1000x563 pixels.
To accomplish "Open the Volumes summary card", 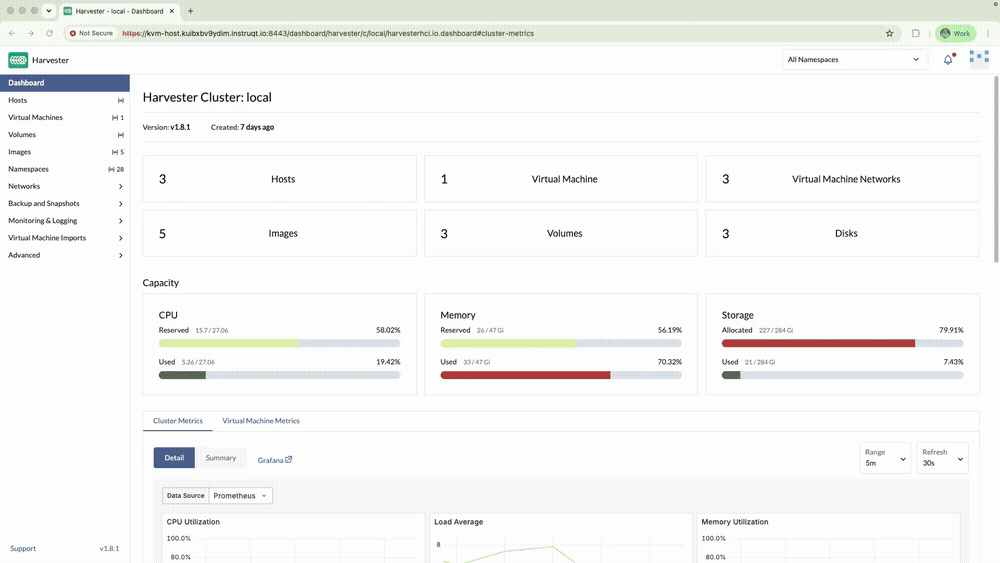I will coord(561,233).
